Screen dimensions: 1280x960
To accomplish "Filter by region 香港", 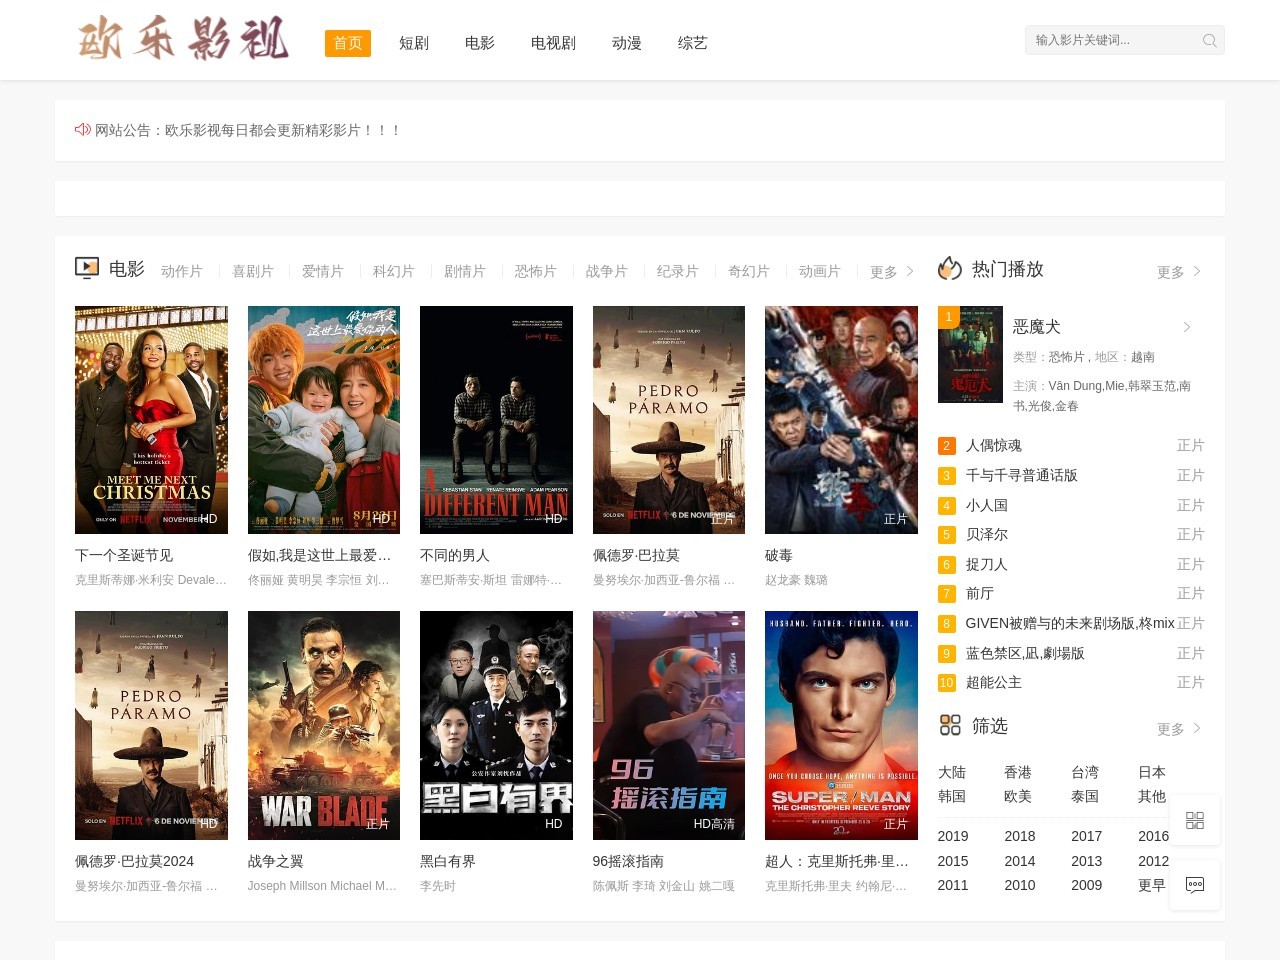I will click(1018, 772).
